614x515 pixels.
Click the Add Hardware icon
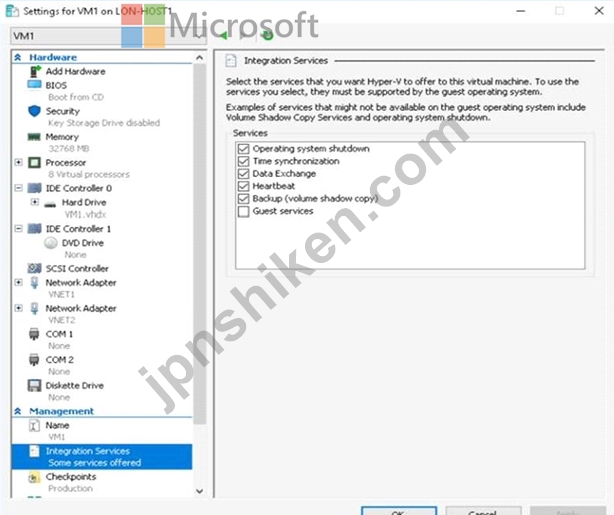click(x=35, y=71)
